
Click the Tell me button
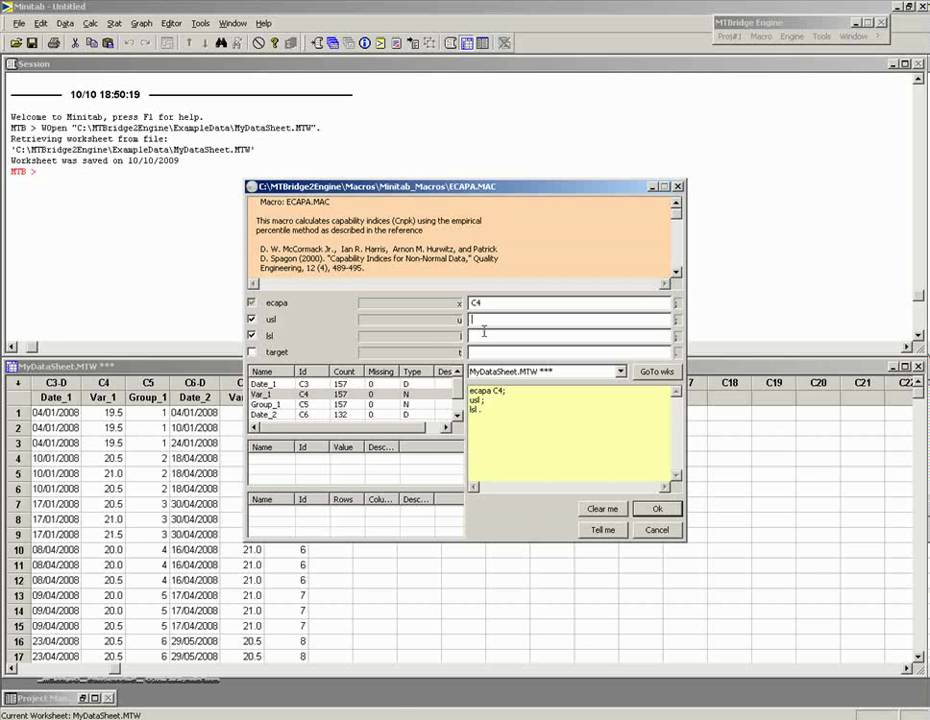pos(603,530)
